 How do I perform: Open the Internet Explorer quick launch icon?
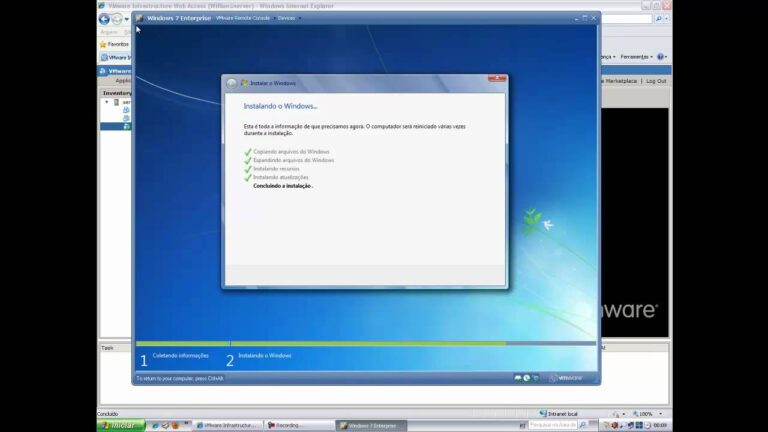point(155,426)
